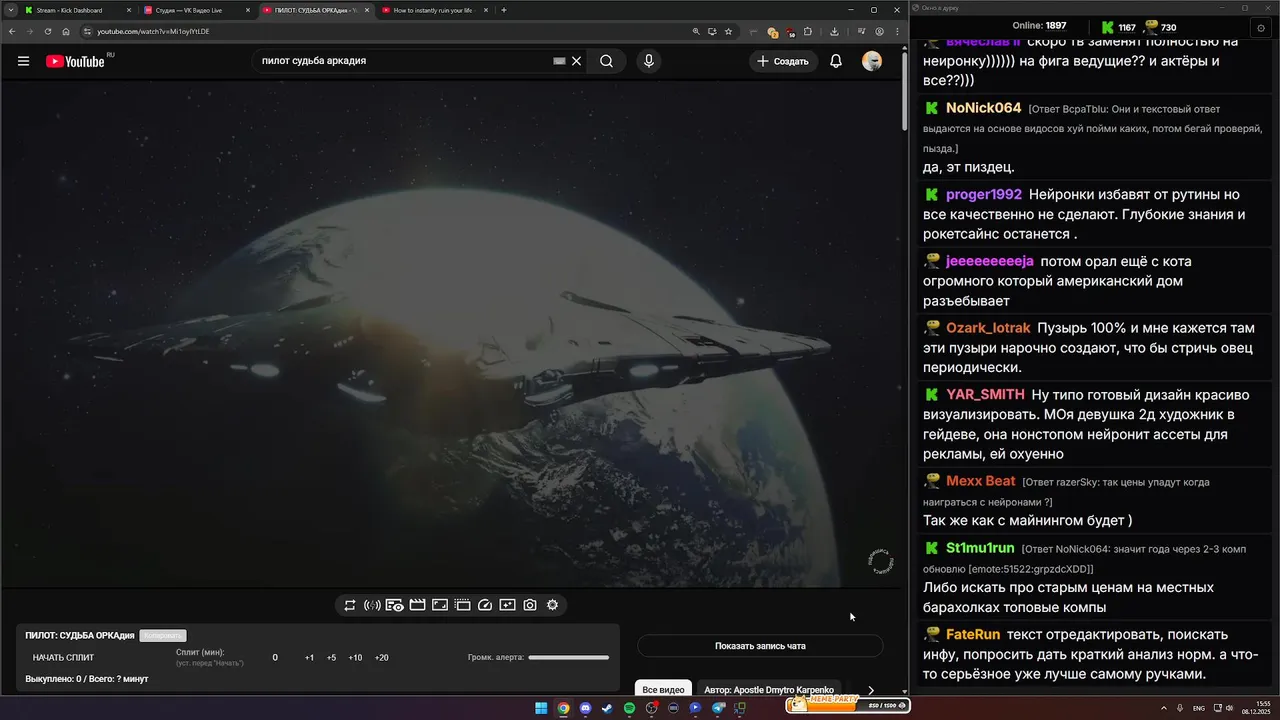
Task: Open YouTube notifications bell
Action: 836,61
